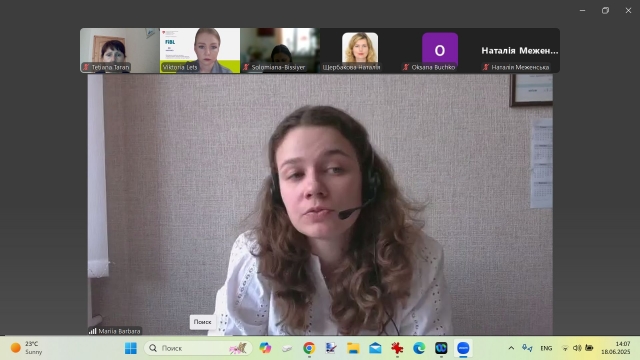Restore down the Zoom window
640x360 pixels.
(x=605, y=11)
